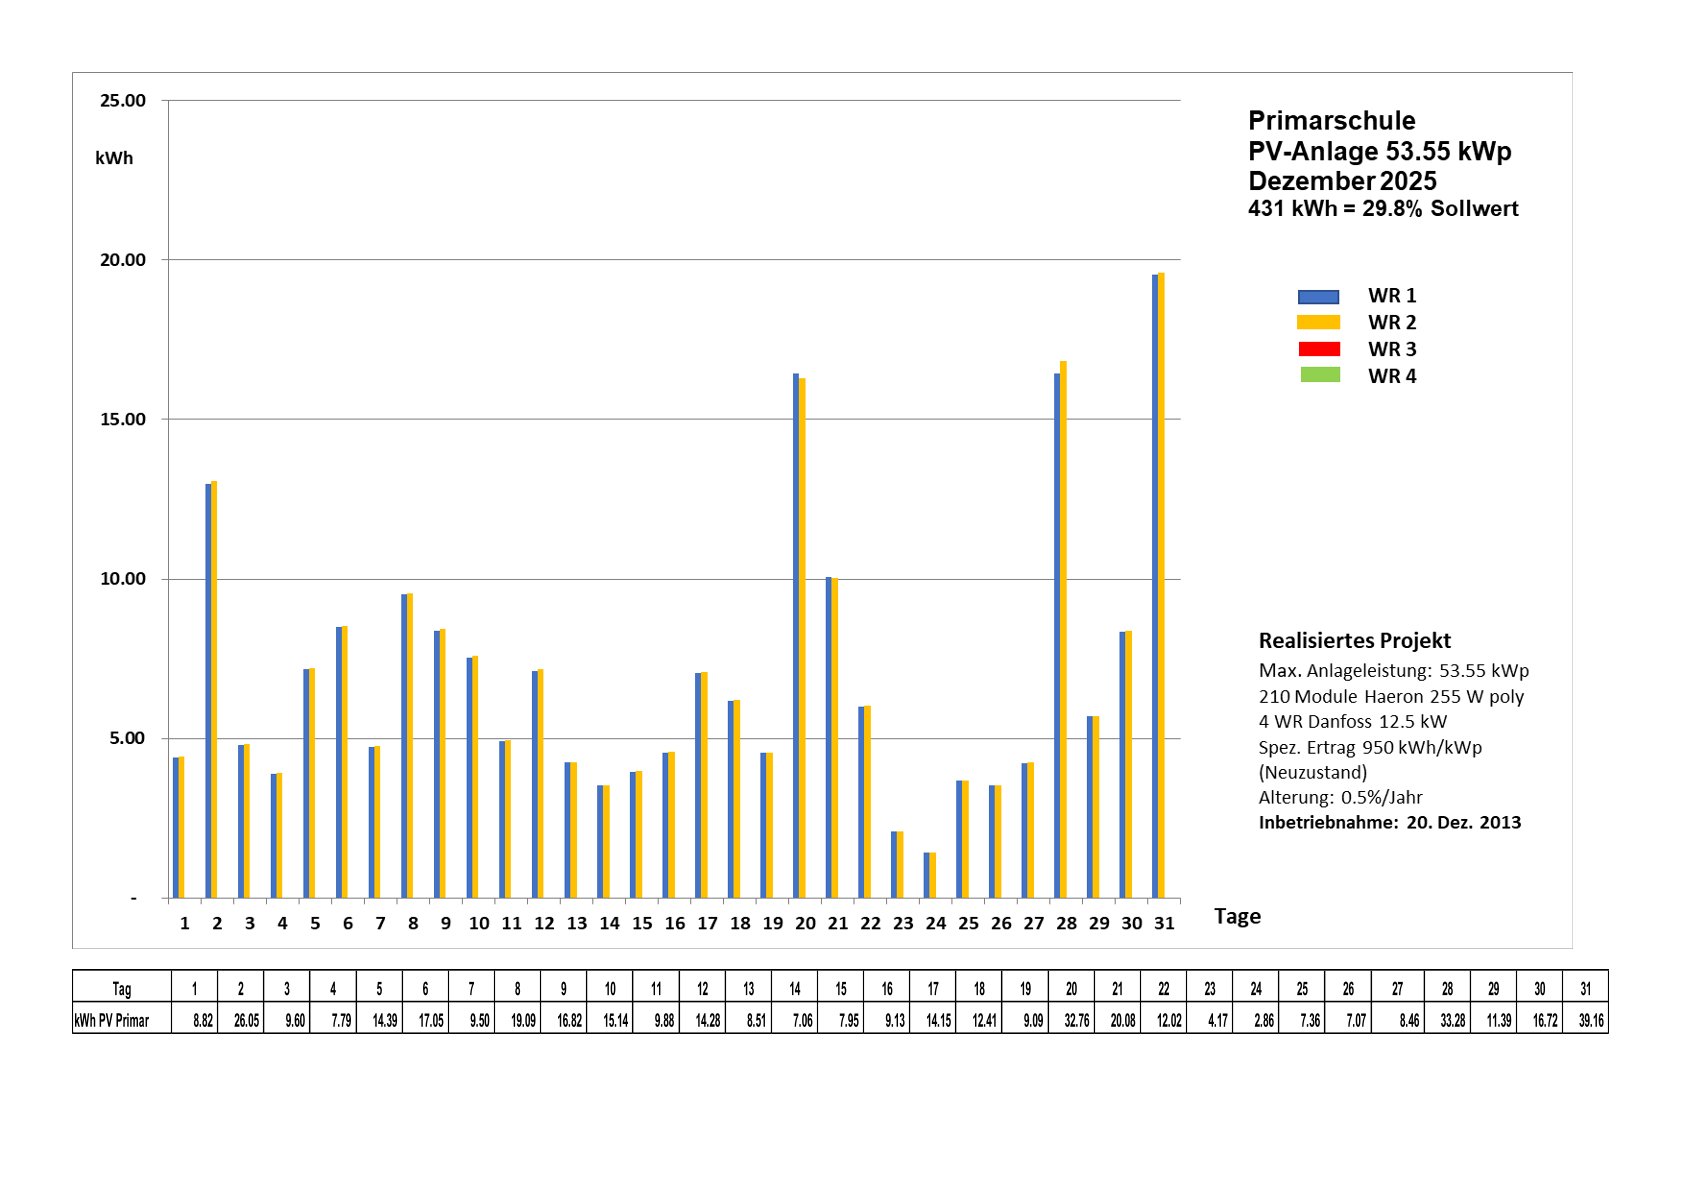Select the 'Tag' table header cell
1683x1190 pixels.
121,988
